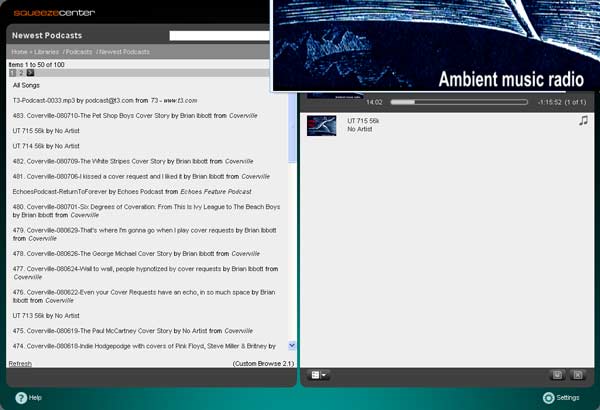Click the UT 715 56k album art thumbnail
Image resolution: width=600 pixels, height=410 pixels.
(x=321, y=125)
